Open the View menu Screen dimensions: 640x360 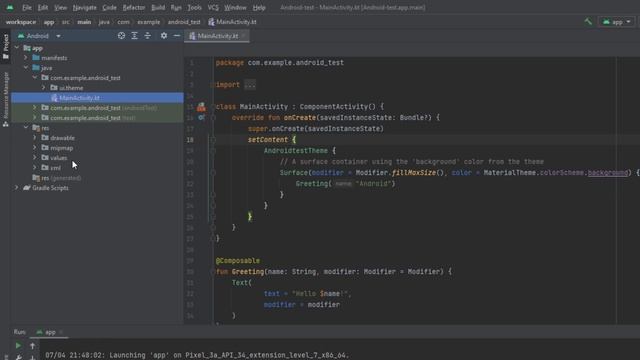(x=60, y=7)
